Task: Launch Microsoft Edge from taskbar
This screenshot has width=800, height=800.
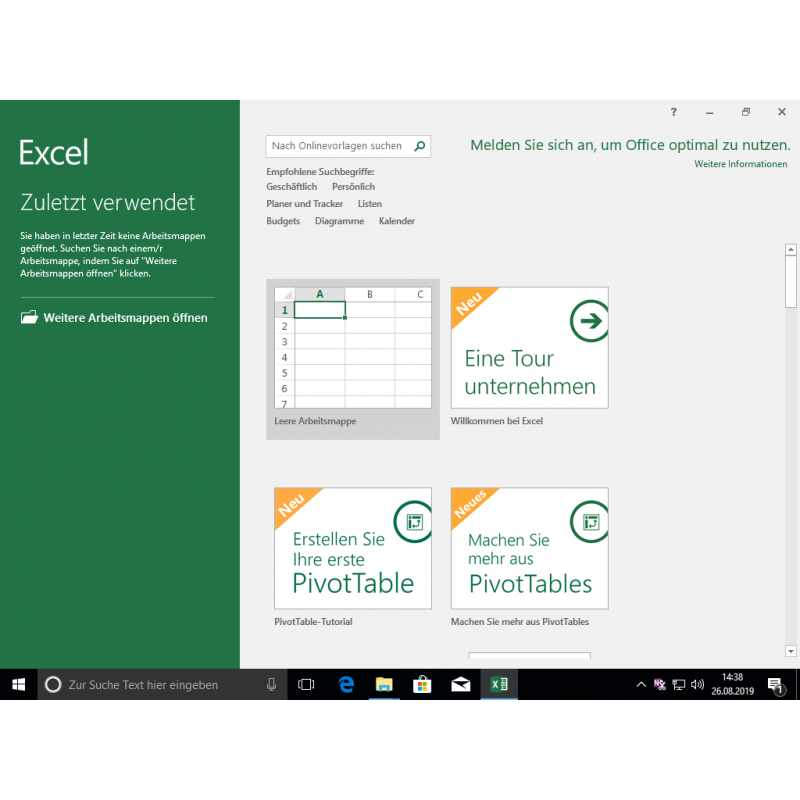Action: [x=346, y=684]
